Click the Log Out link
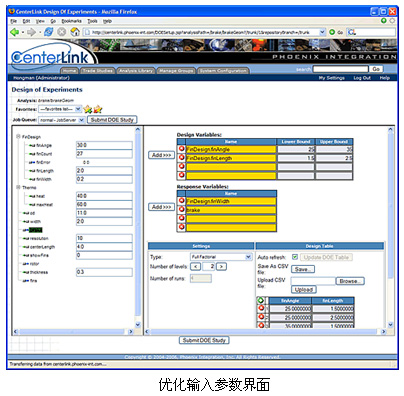Image resolution: width=404 pixels, height=396 pixels. pos(362,78)
